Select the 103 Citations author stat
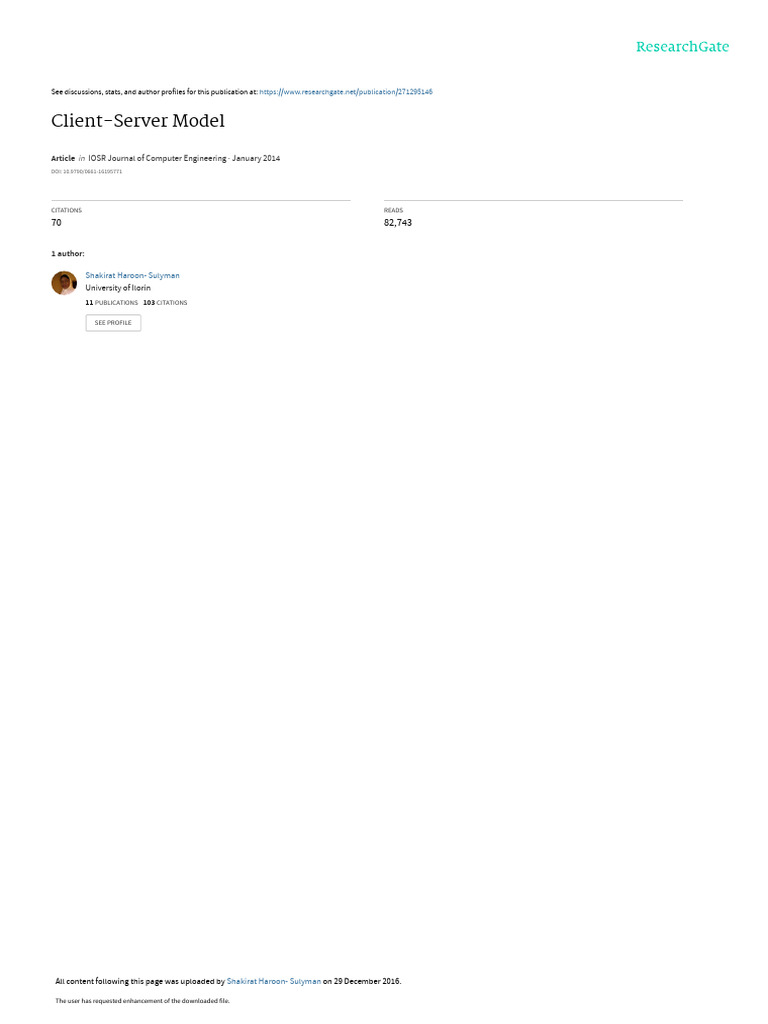768x1024 pixels. 165,303
